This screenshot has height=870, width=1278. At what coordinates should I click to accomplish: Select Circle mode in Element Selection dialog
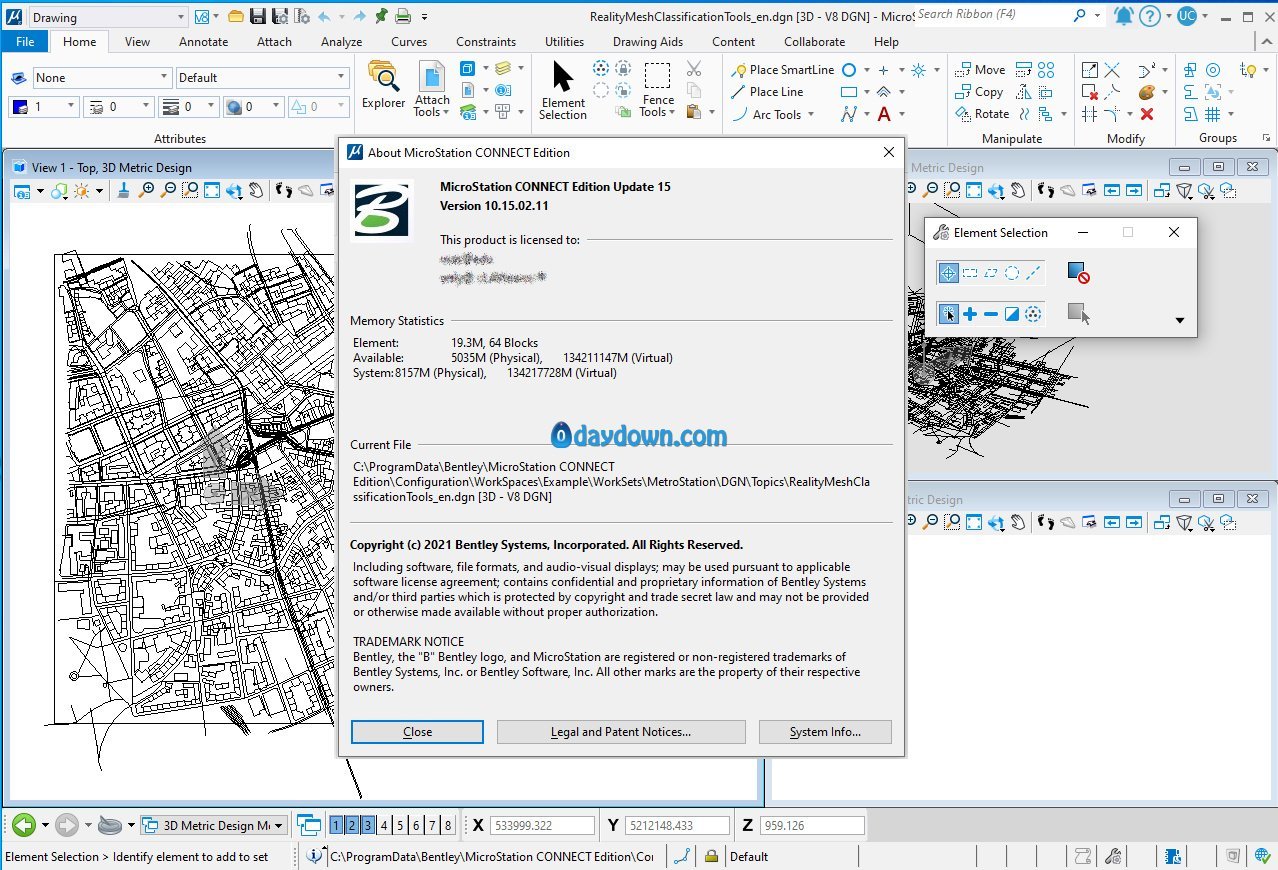[1012, 272]
